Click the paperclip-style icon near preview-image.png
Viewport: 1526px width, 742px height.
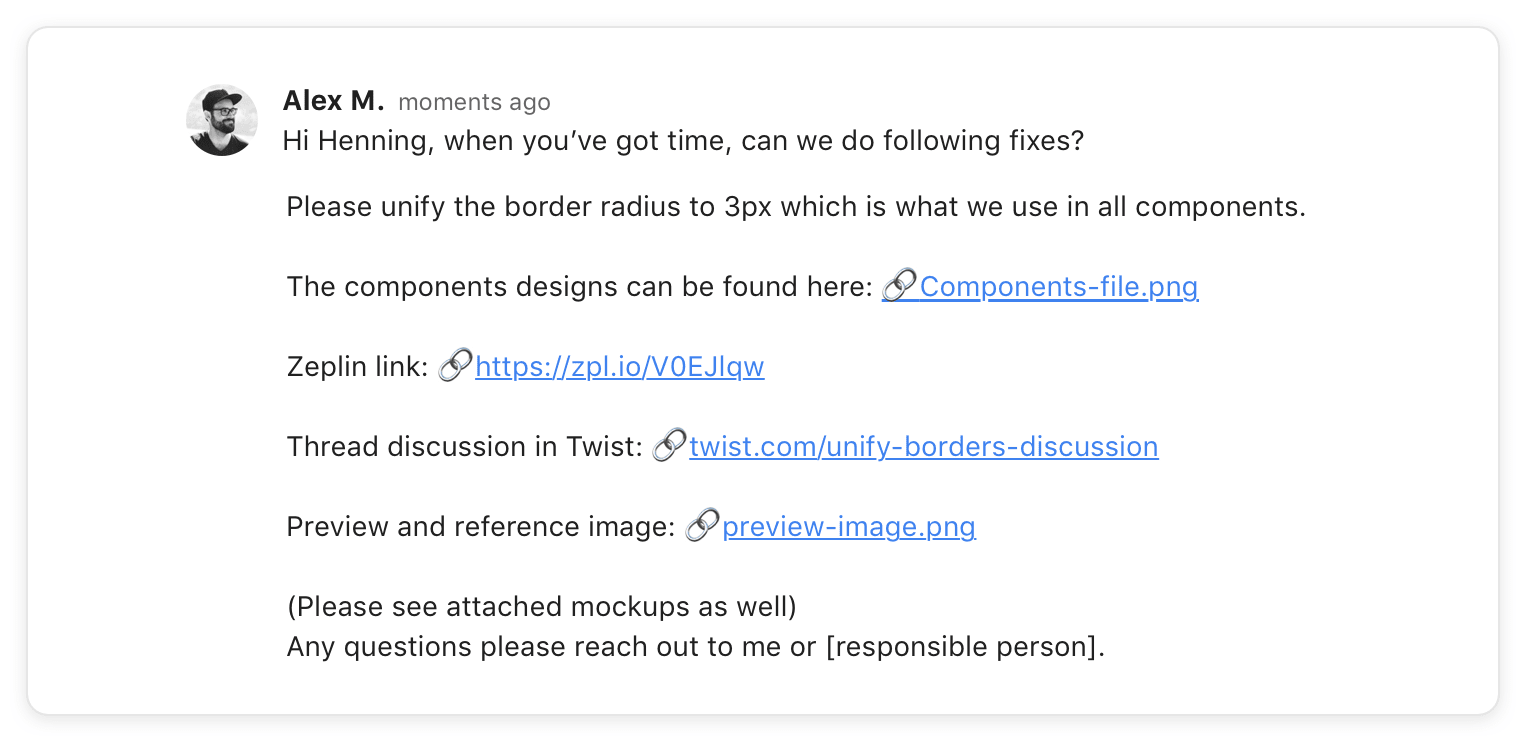point(702,527)
